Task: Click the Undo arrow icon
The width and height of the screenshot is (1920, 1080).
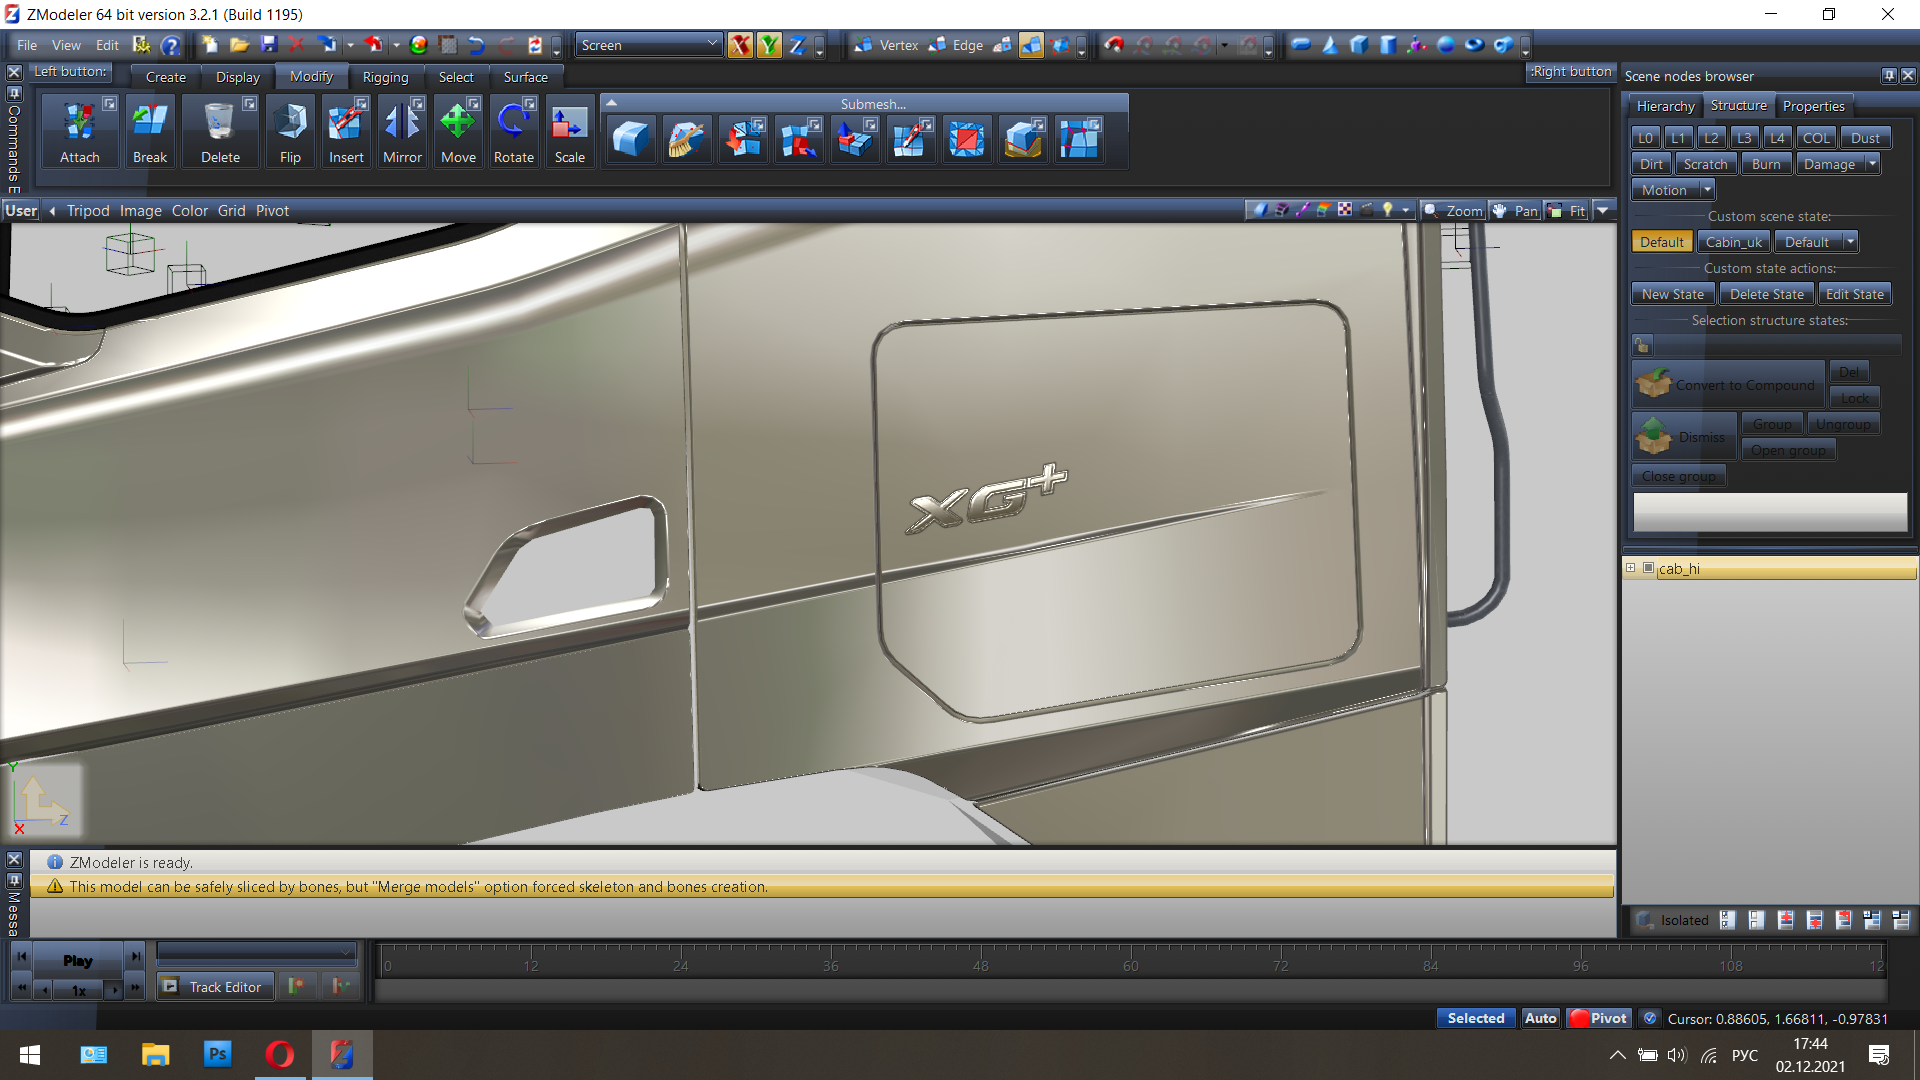Action: pos(476,45)
